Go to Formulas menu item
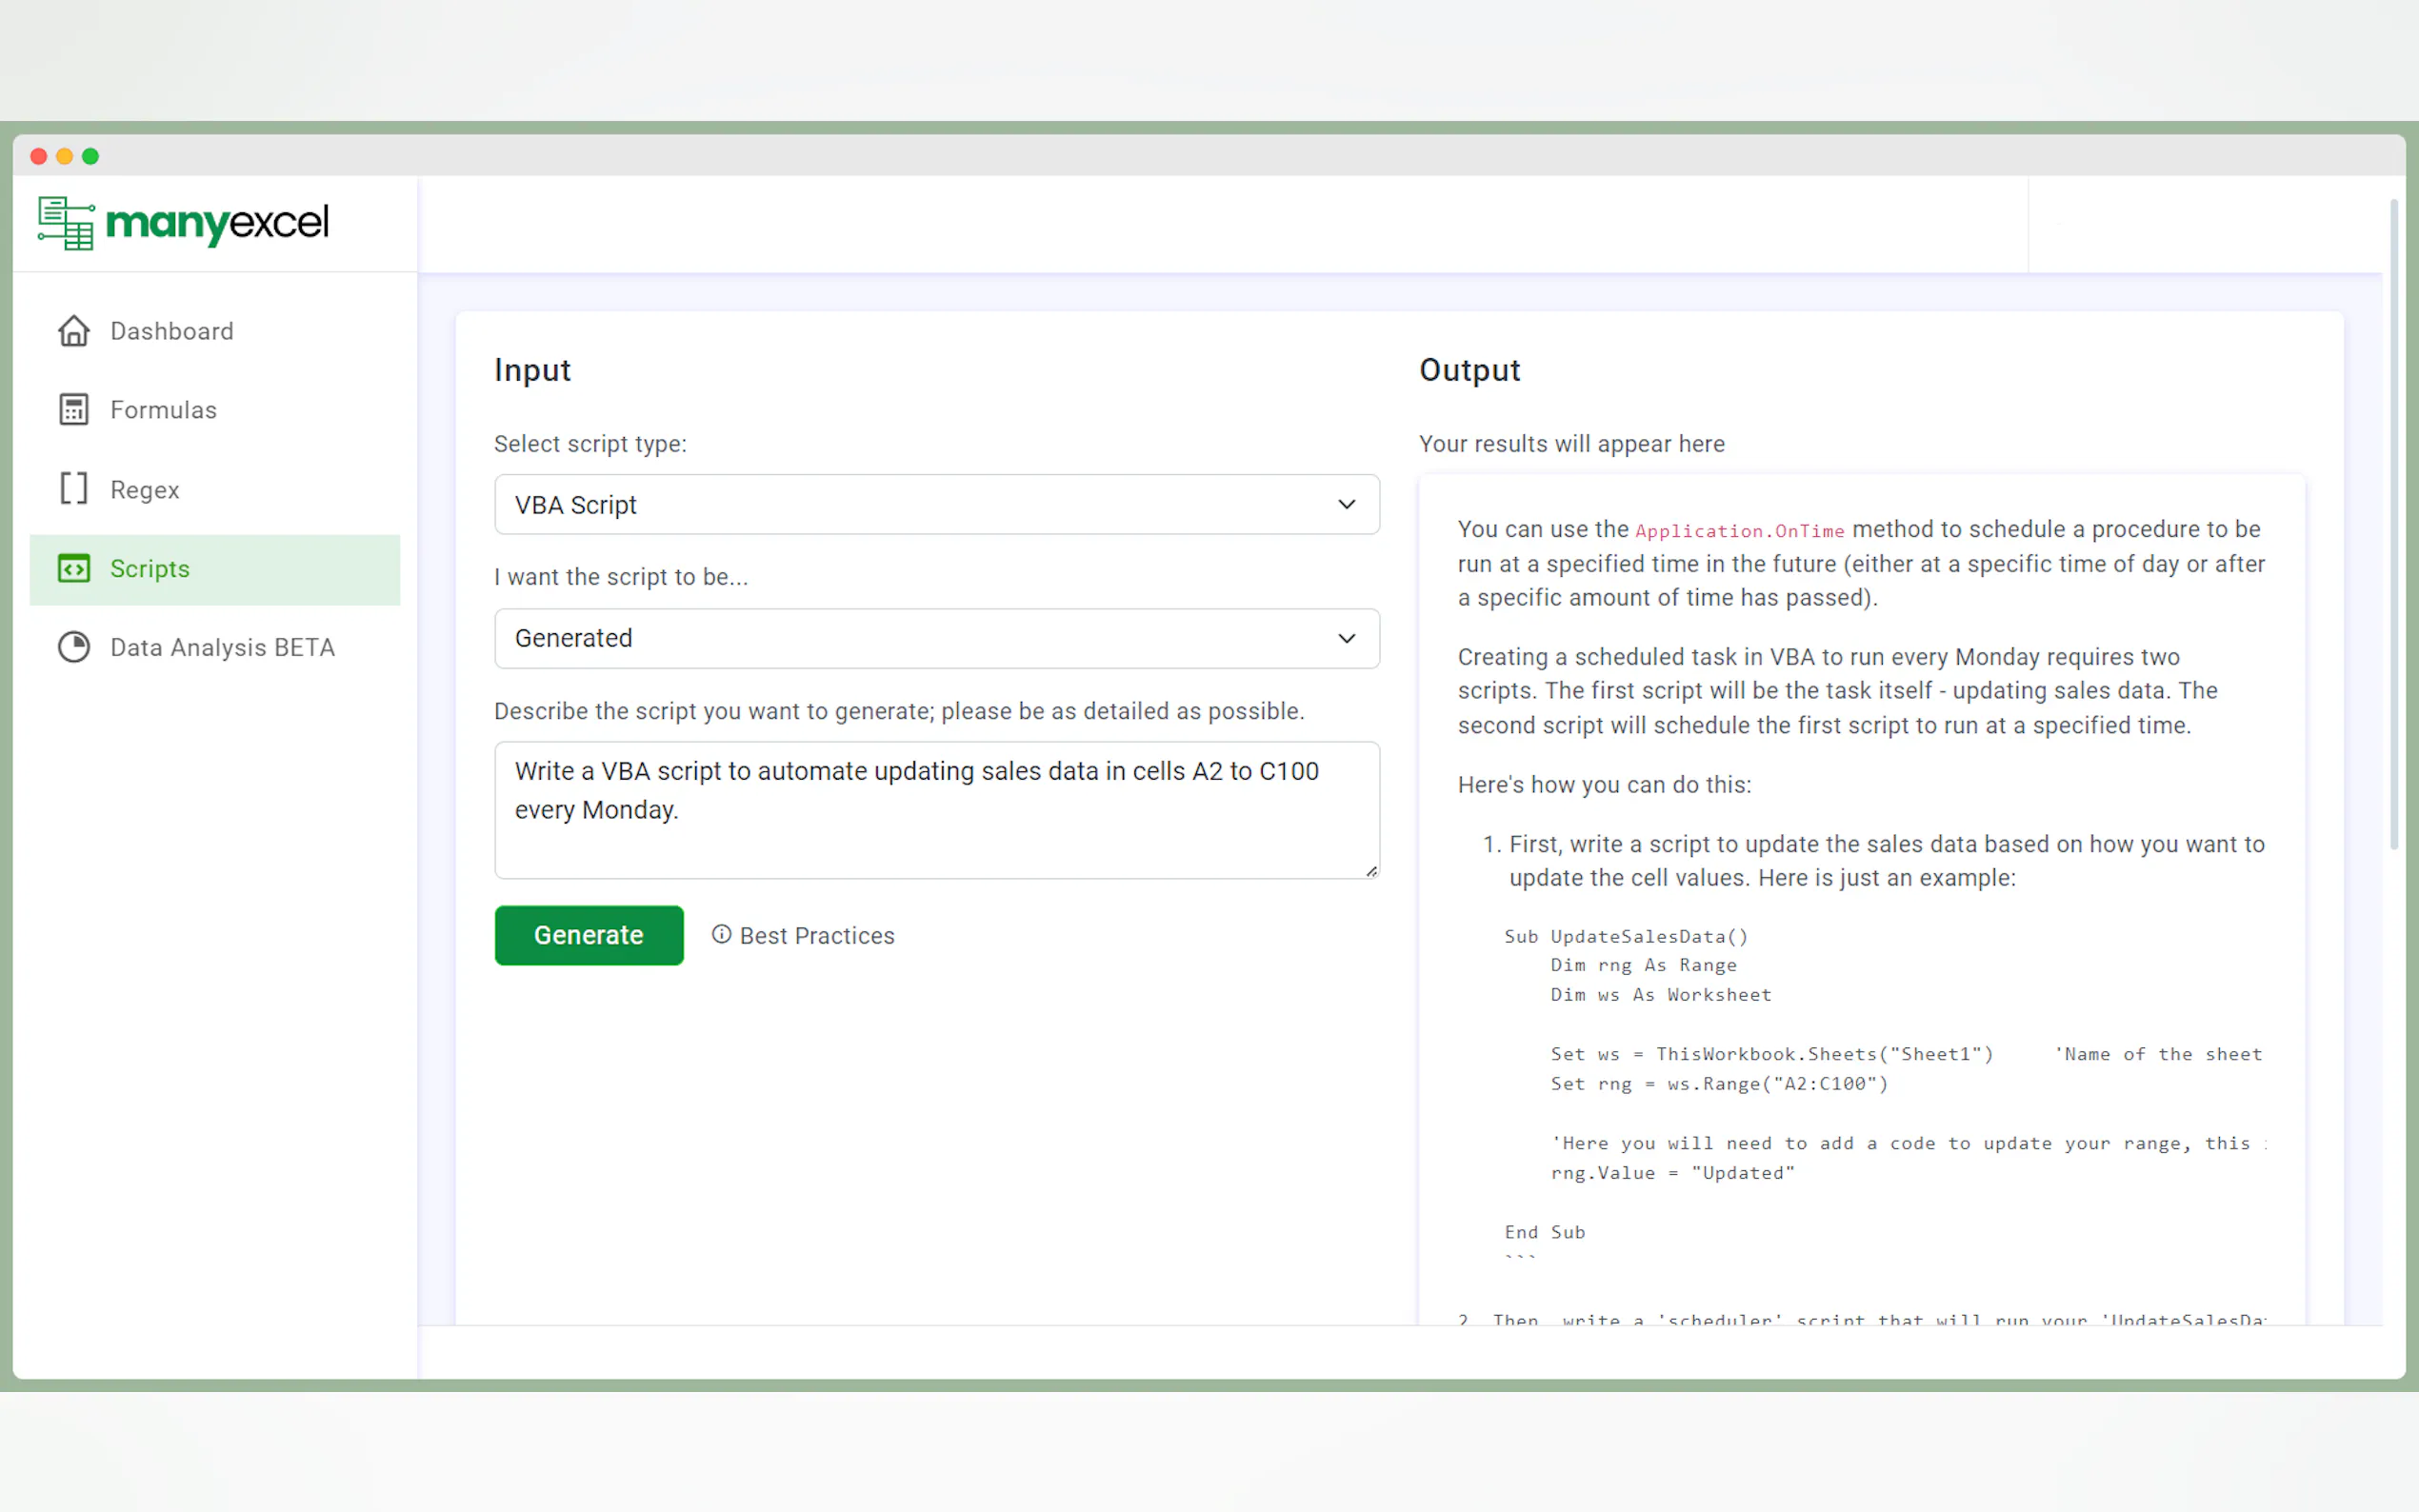 [163, 410]
